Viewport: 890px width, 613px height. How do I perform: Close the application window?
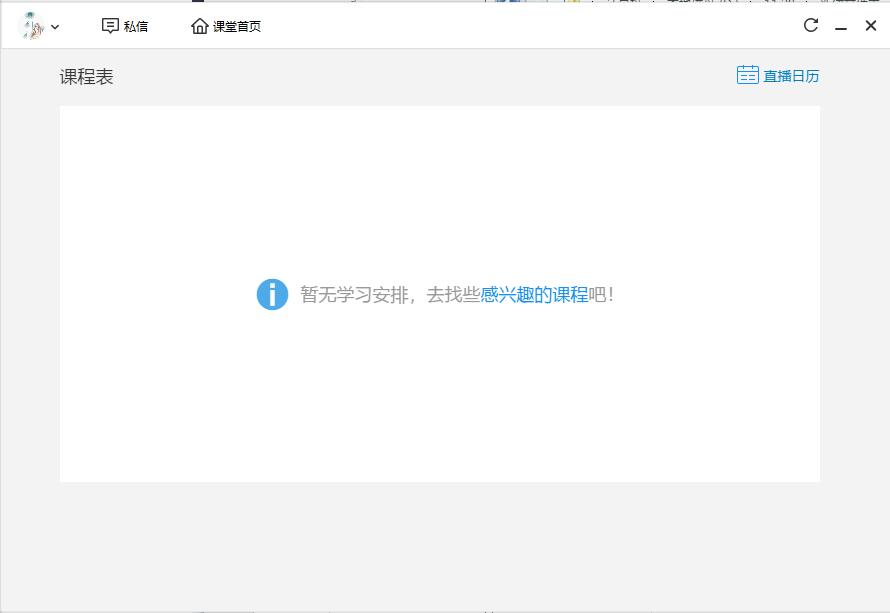[871, 25]
